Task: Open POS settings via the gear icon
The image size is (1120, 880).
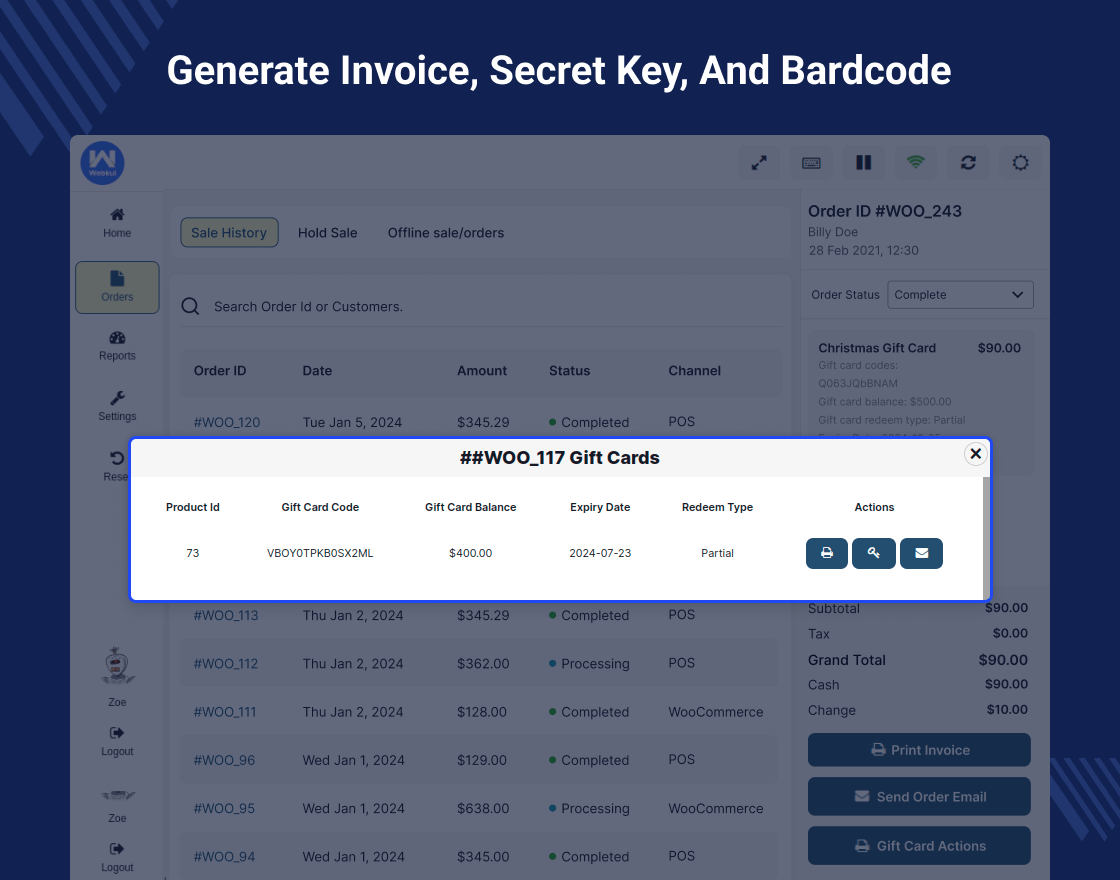Action: click(1019, 162)
